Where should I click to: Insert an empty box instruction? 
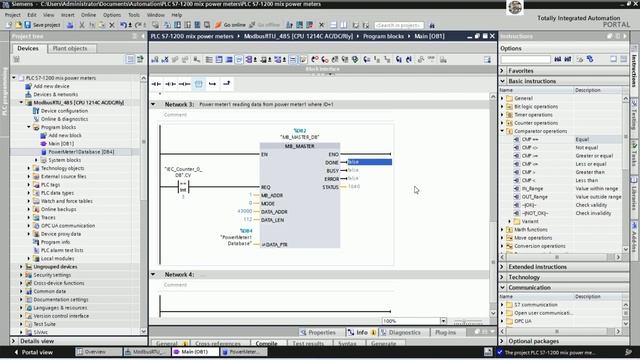[x=198, y=84]
